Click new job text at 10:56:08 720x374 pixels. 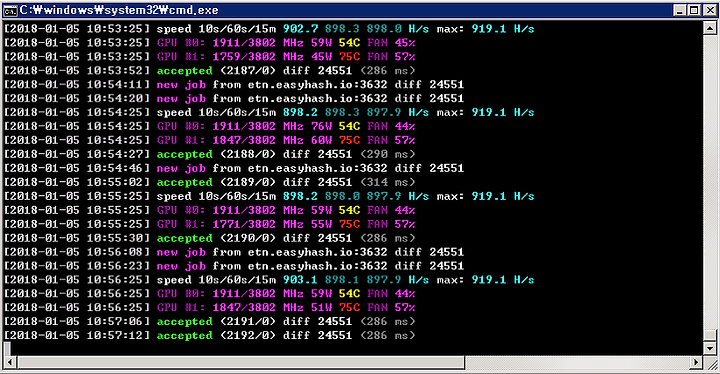pos(181,252)
